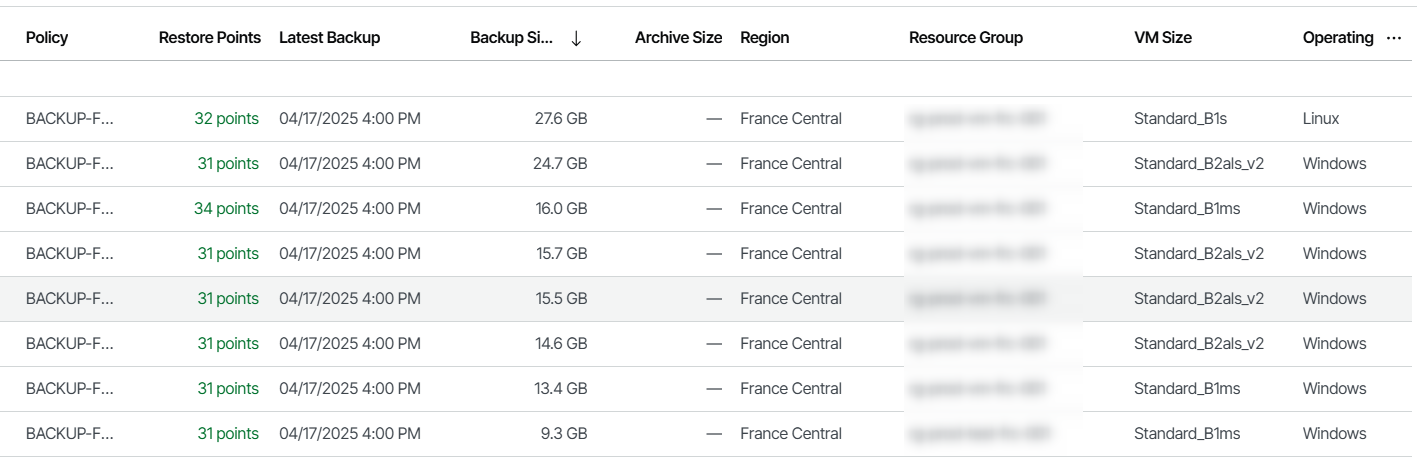1417x464 pixels.
Task: Click the 13.4 GB backup size cell
Action: tap(561, 389)
